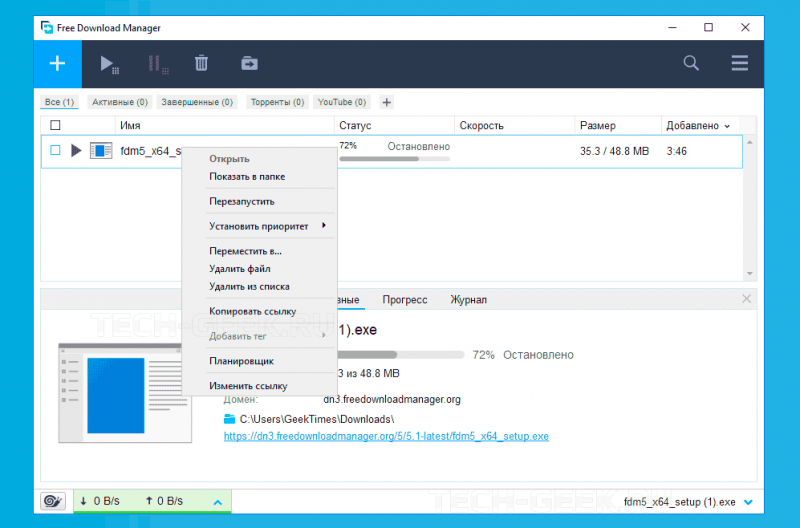The image size is (800, 528).
Task: Open the search magnifier icon
Action: click(691, 63)
